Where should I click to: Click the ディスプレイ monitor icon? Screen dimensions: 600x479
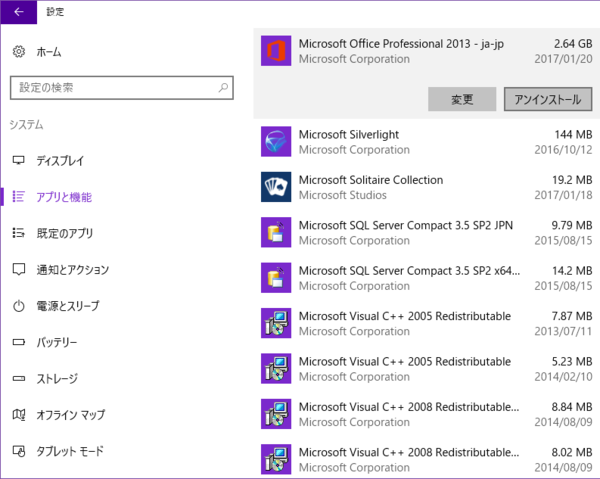point(19,160)
